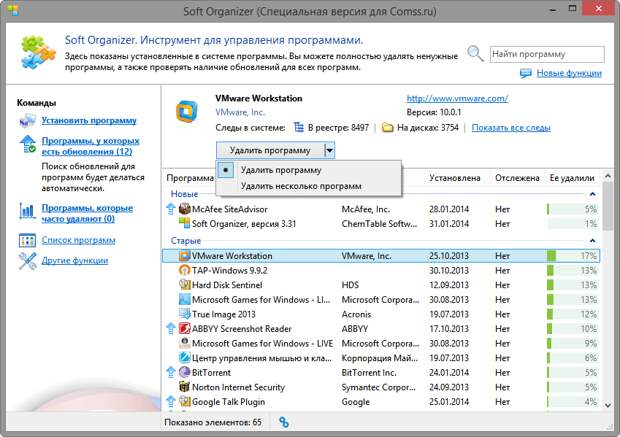Screen dimensions: 620x437
Task: Click the folder icon beside На дисках
Action: [388, 128]
